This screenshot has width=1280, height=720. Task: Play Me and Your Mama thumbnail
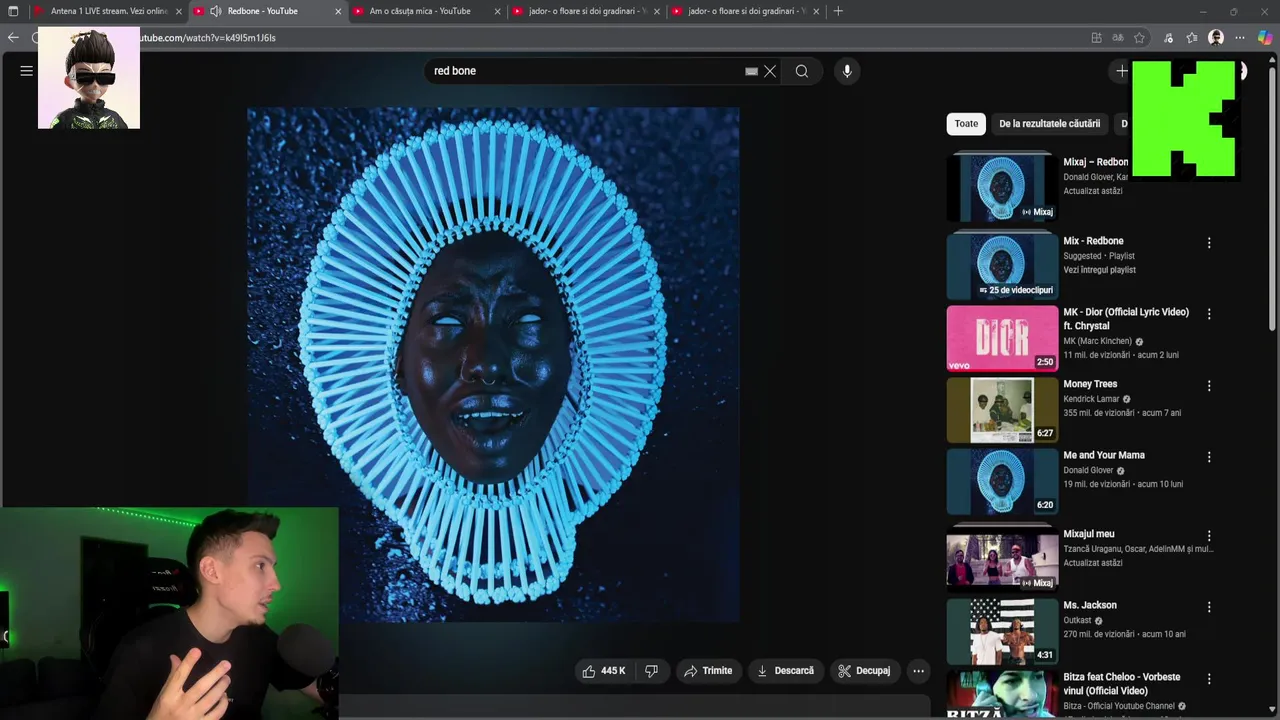click(x=1002, y=481)
